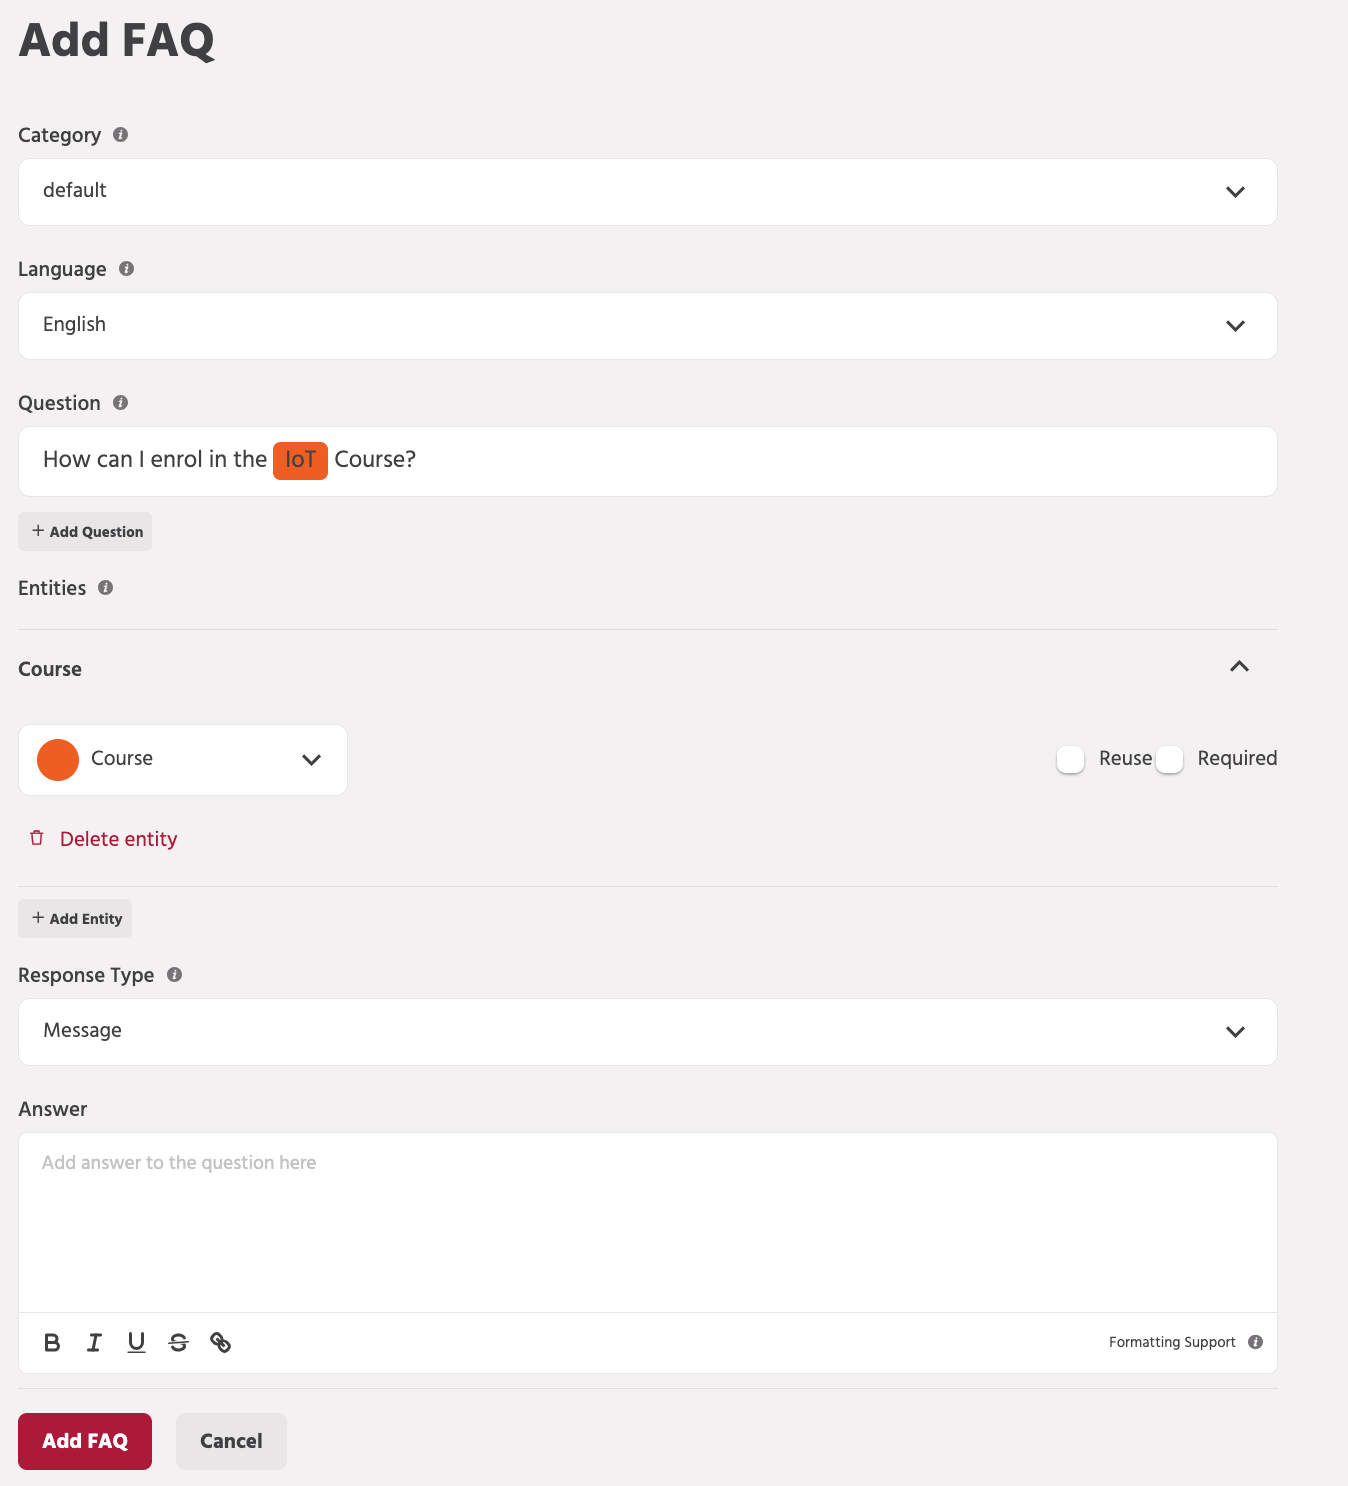
Task: Open the Category dropdown showing default
Action: (x=648, y=192)
